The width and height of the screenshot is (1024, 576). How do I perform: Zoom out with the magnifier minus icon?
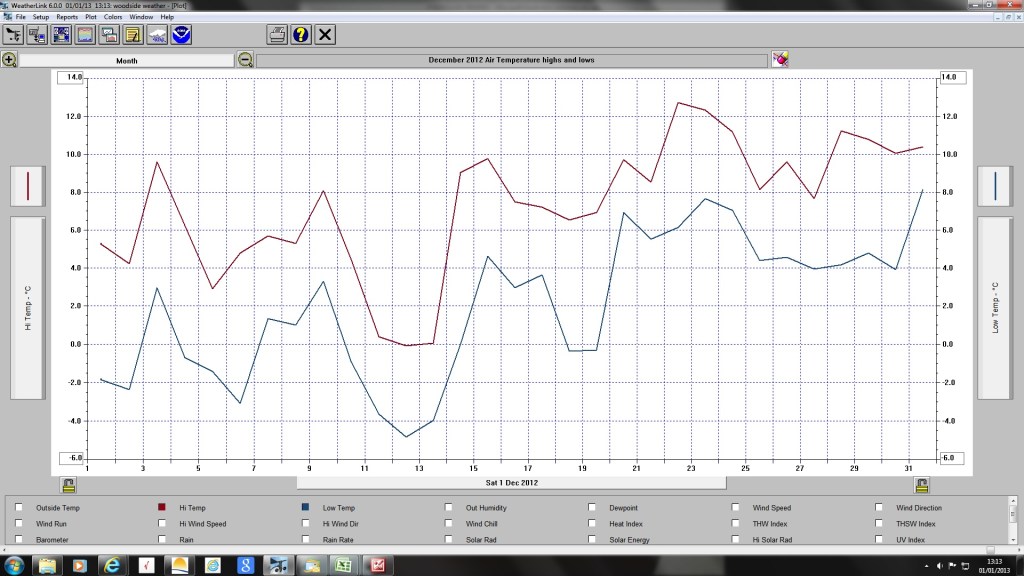[244, 59]
